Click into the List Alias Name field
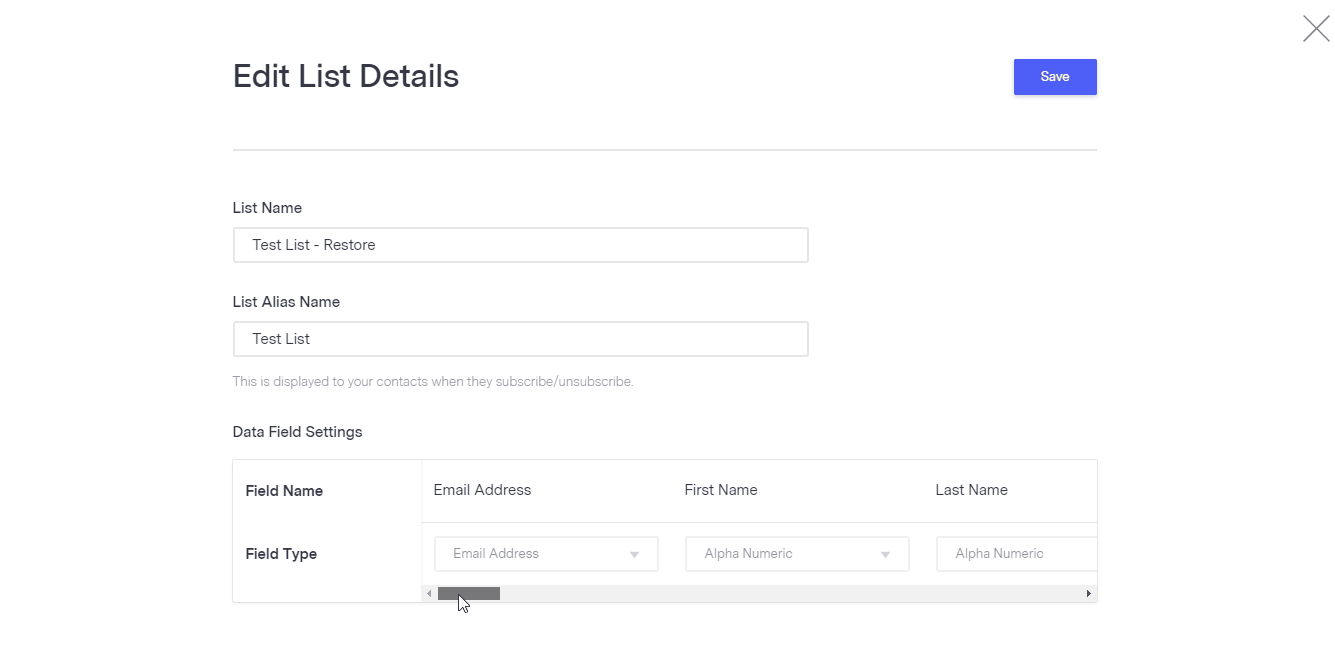The height and width of the screenshot is (651, 1335). click(x=520, y=339)
